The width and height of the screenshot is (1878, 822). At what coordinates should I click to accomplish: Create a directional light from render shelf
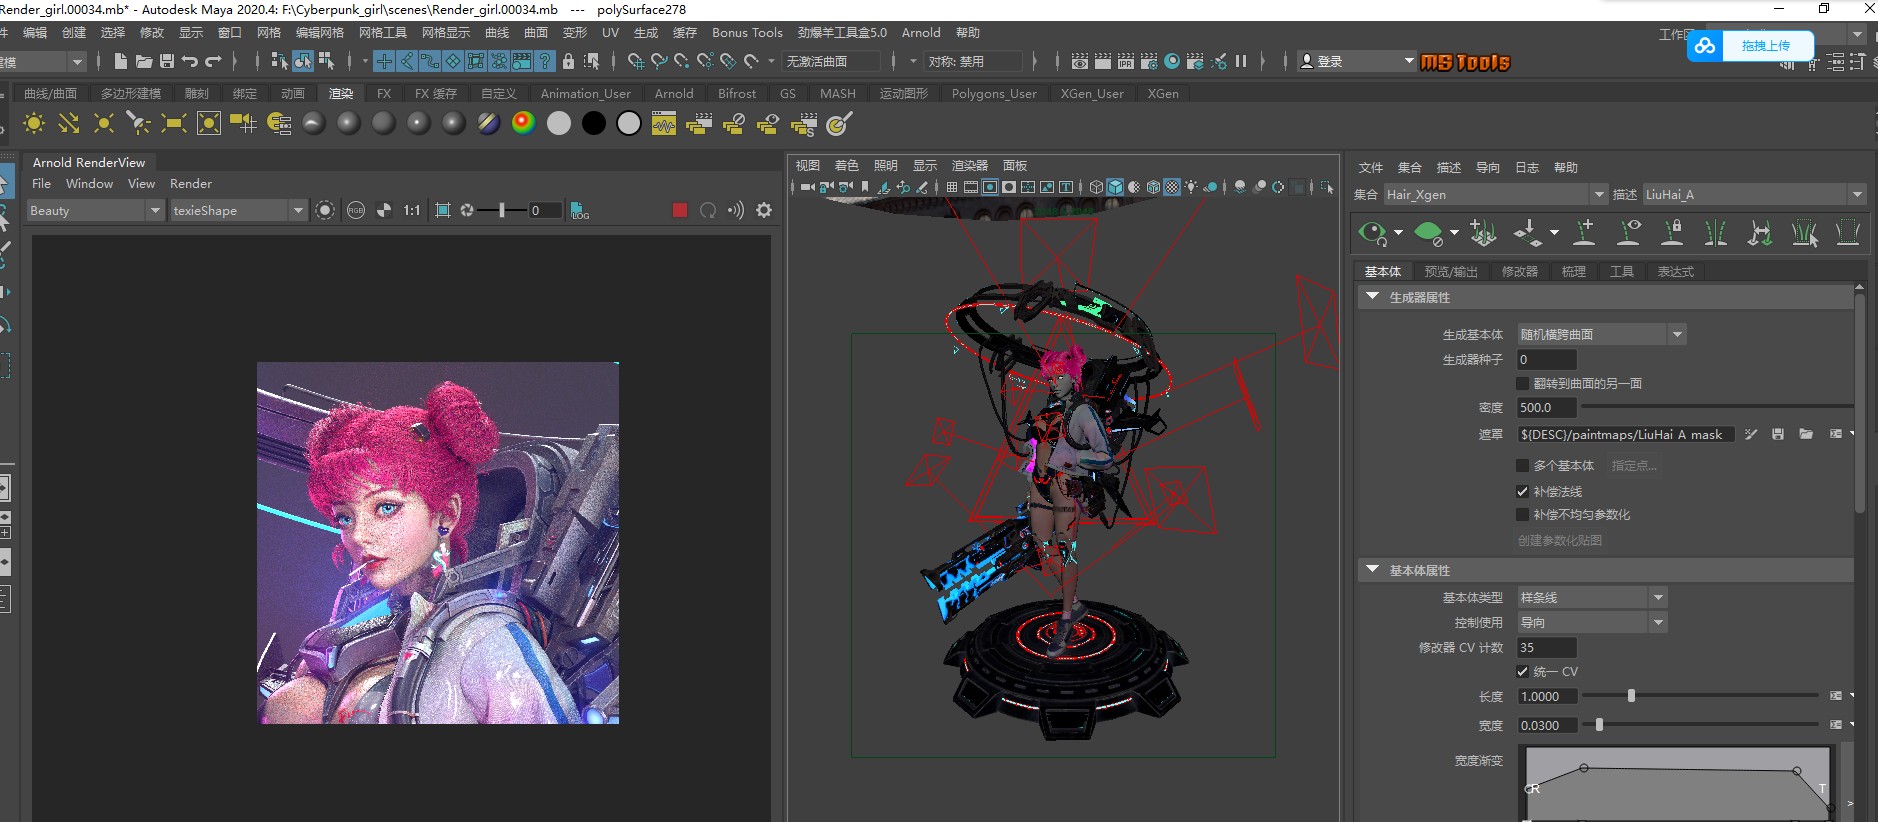(x=69, y=123)
